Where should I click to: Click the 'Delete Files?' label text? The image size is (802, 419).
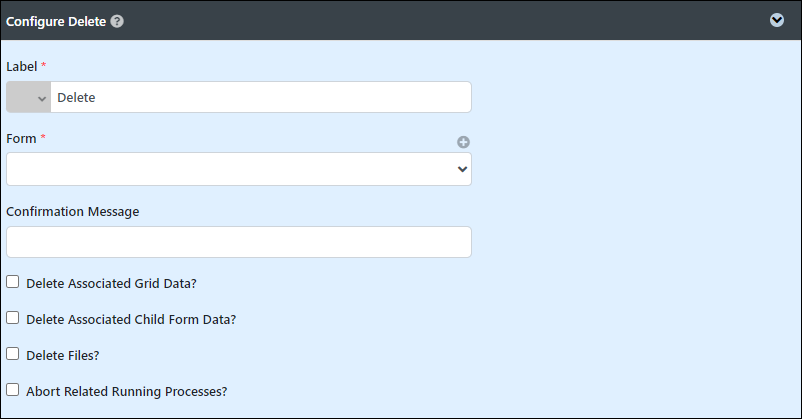pyautogui.click(x=63, y=356)
